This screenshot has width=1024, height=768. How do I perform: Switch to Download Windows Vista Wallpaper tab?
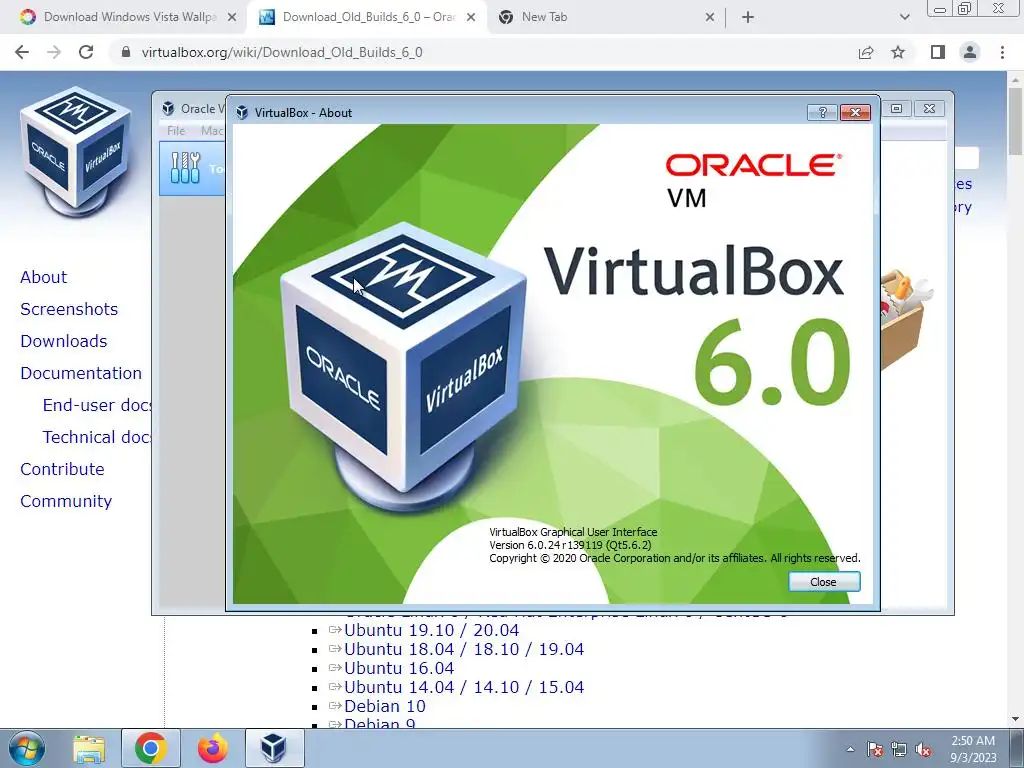[x=129, y=17]
